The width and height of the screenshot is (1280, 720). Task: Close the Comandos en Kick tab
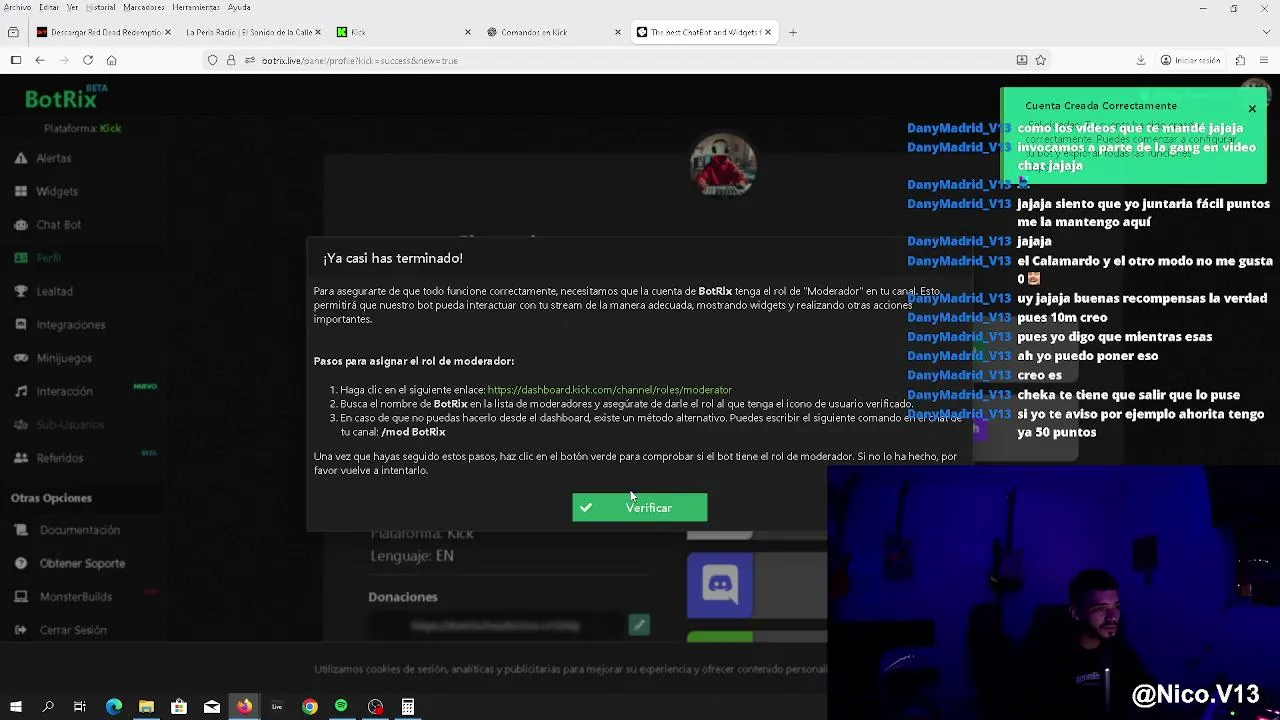point(618,32)
